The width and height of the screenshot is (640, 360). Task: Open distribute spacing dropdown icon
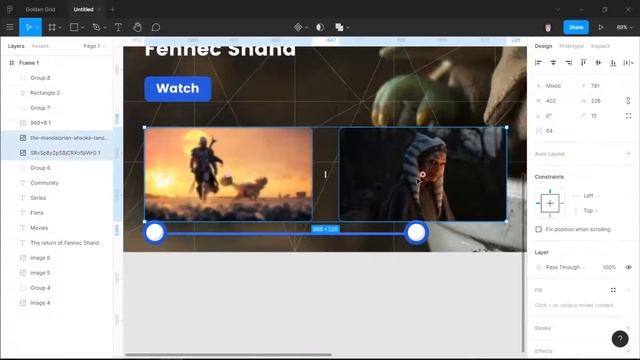point(628,62)
